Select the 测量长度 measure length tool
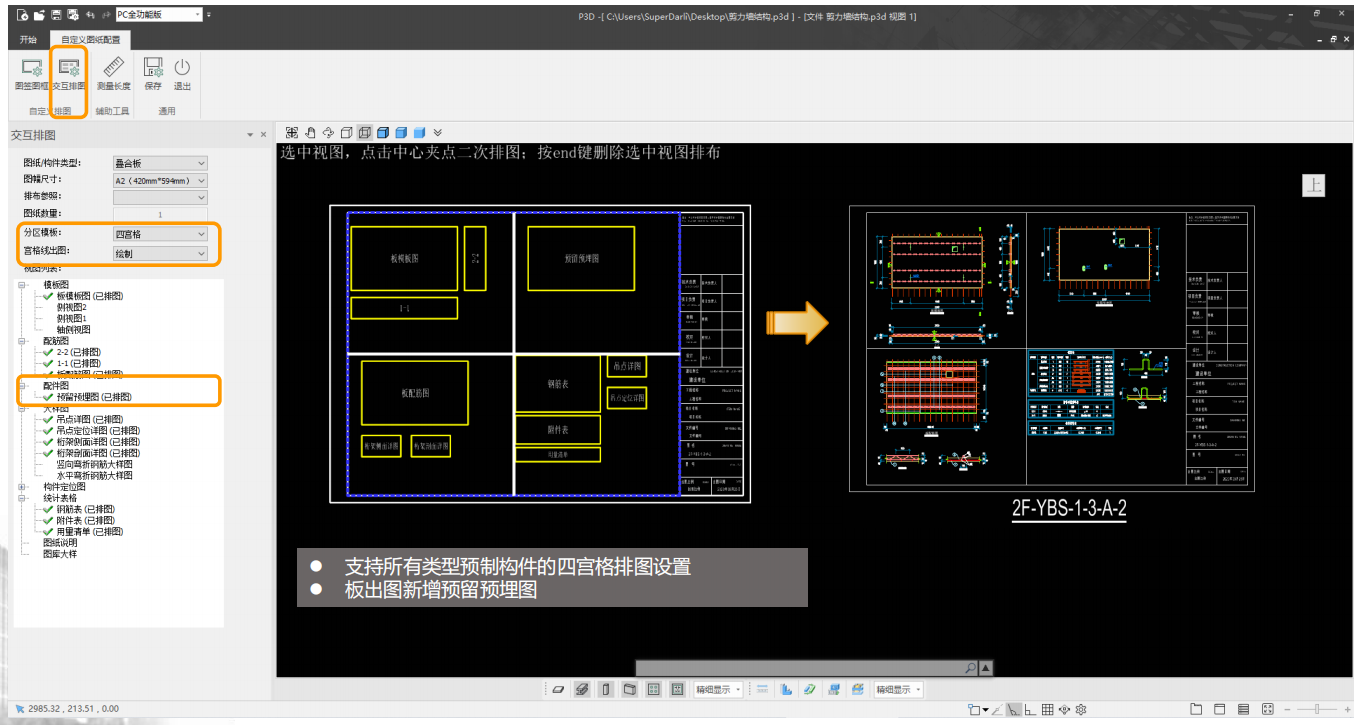The image size is (1362, 725). [x=113, y=73]
